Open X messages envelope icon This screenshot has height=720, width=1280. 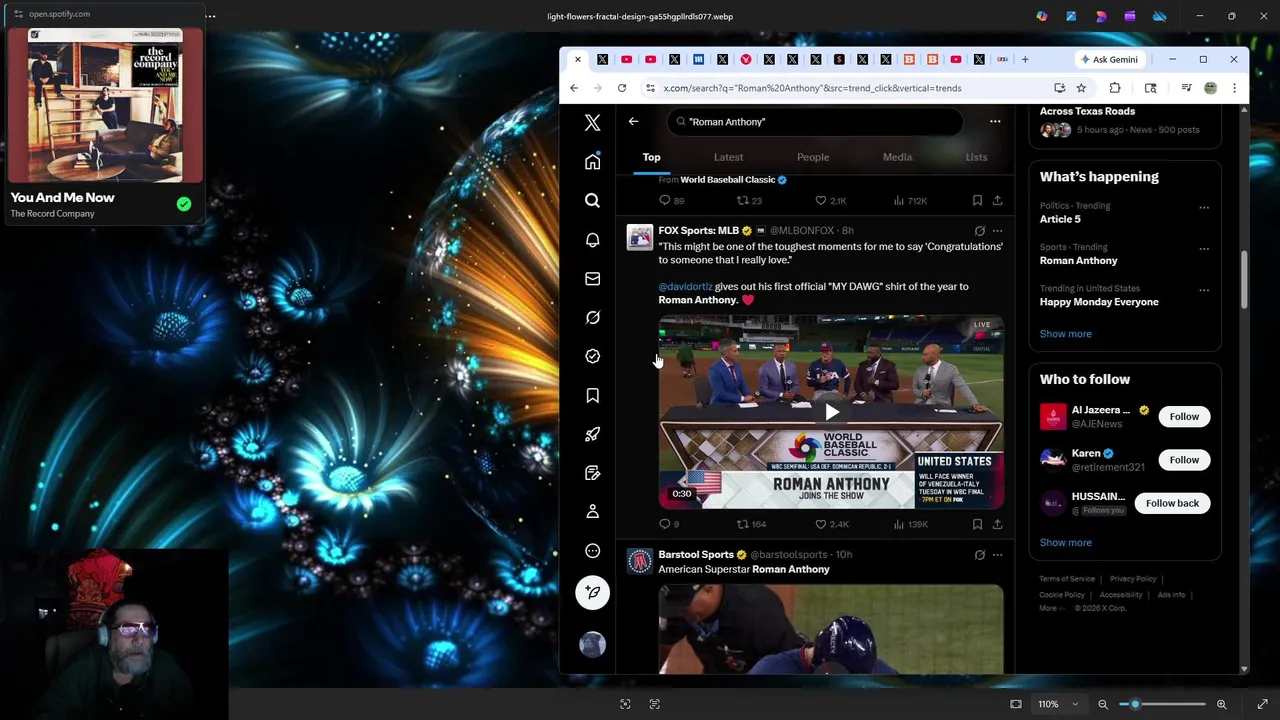point(592,279)
